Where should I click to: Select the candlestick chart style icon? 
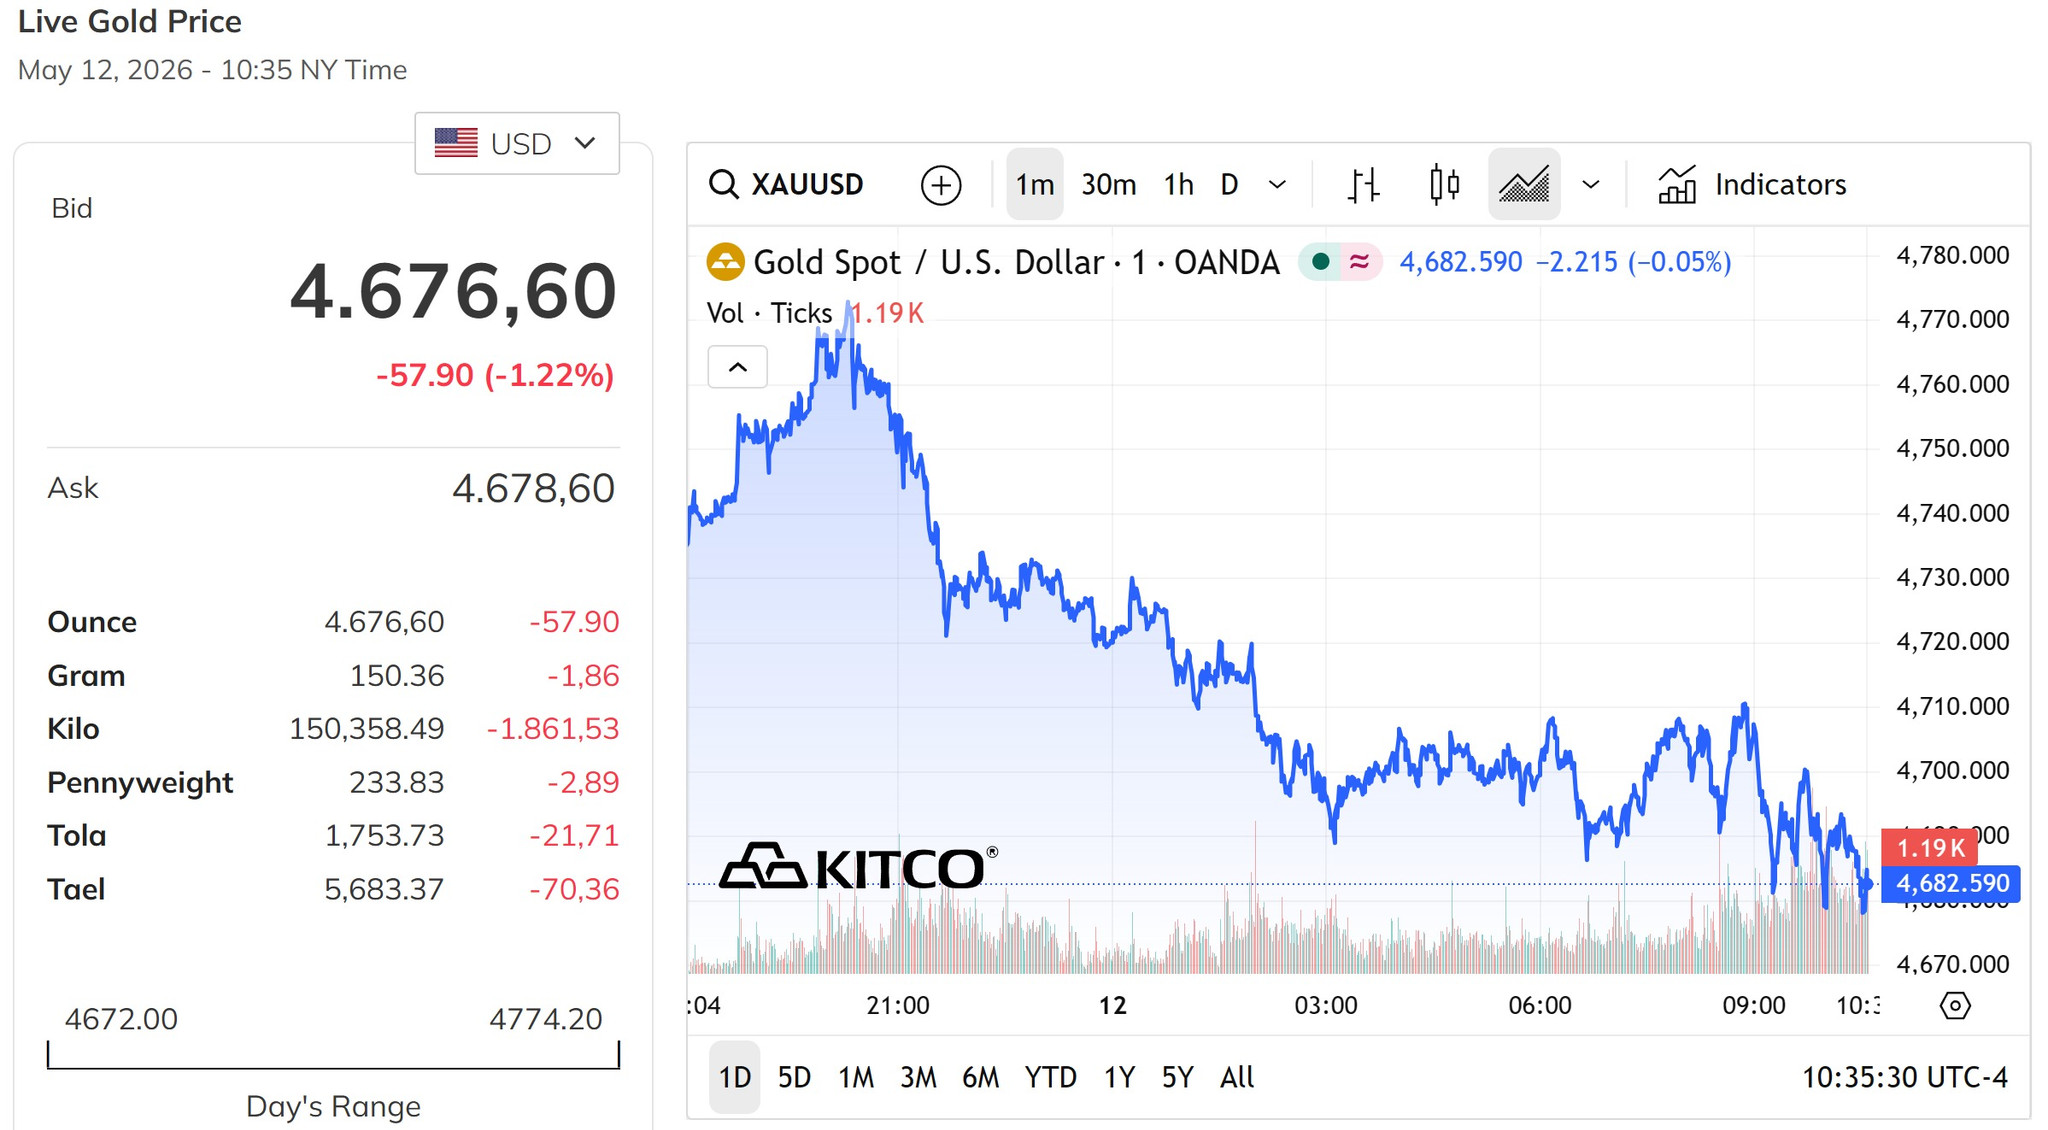click(1444, 185)
